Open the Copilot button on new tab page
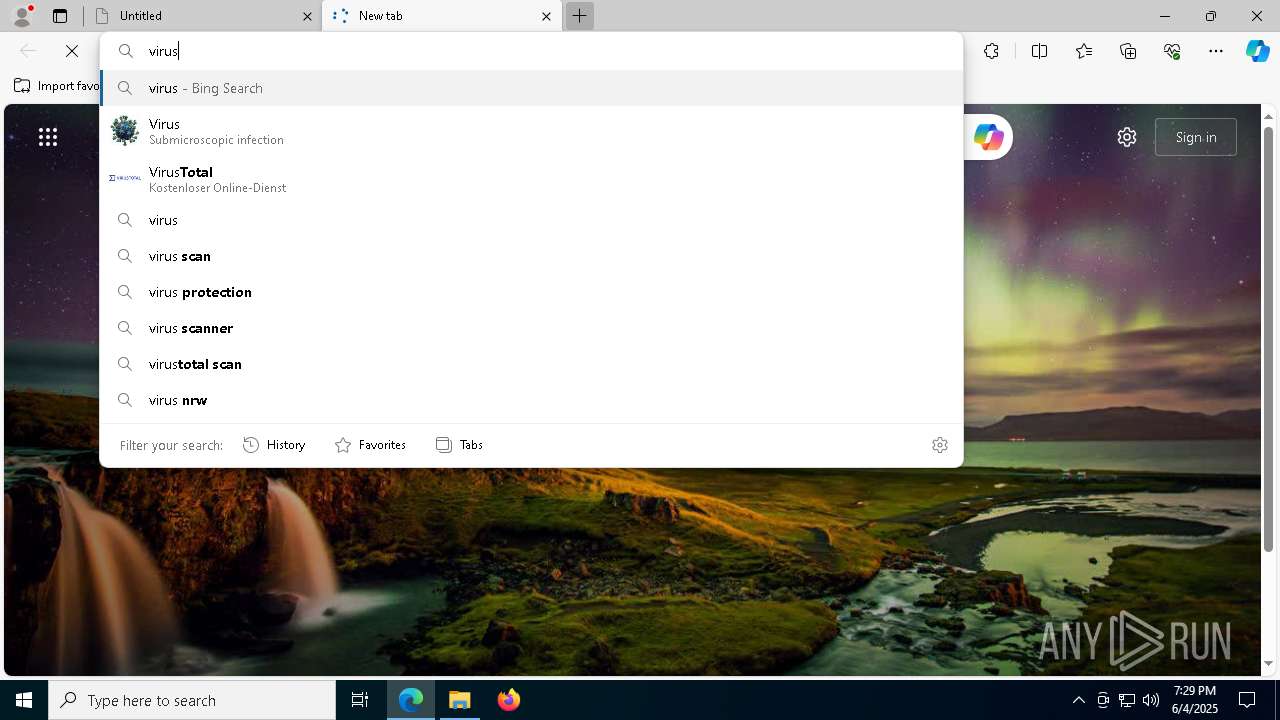1280x720 pixels. coord(988,137)
